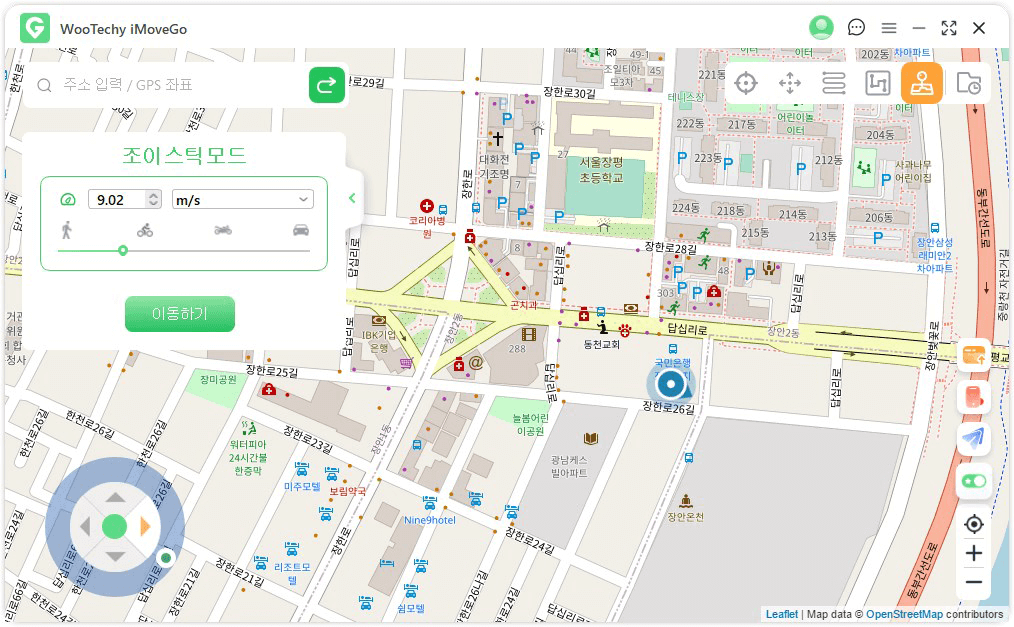Choose the car speed preset

tap(301, 230)
